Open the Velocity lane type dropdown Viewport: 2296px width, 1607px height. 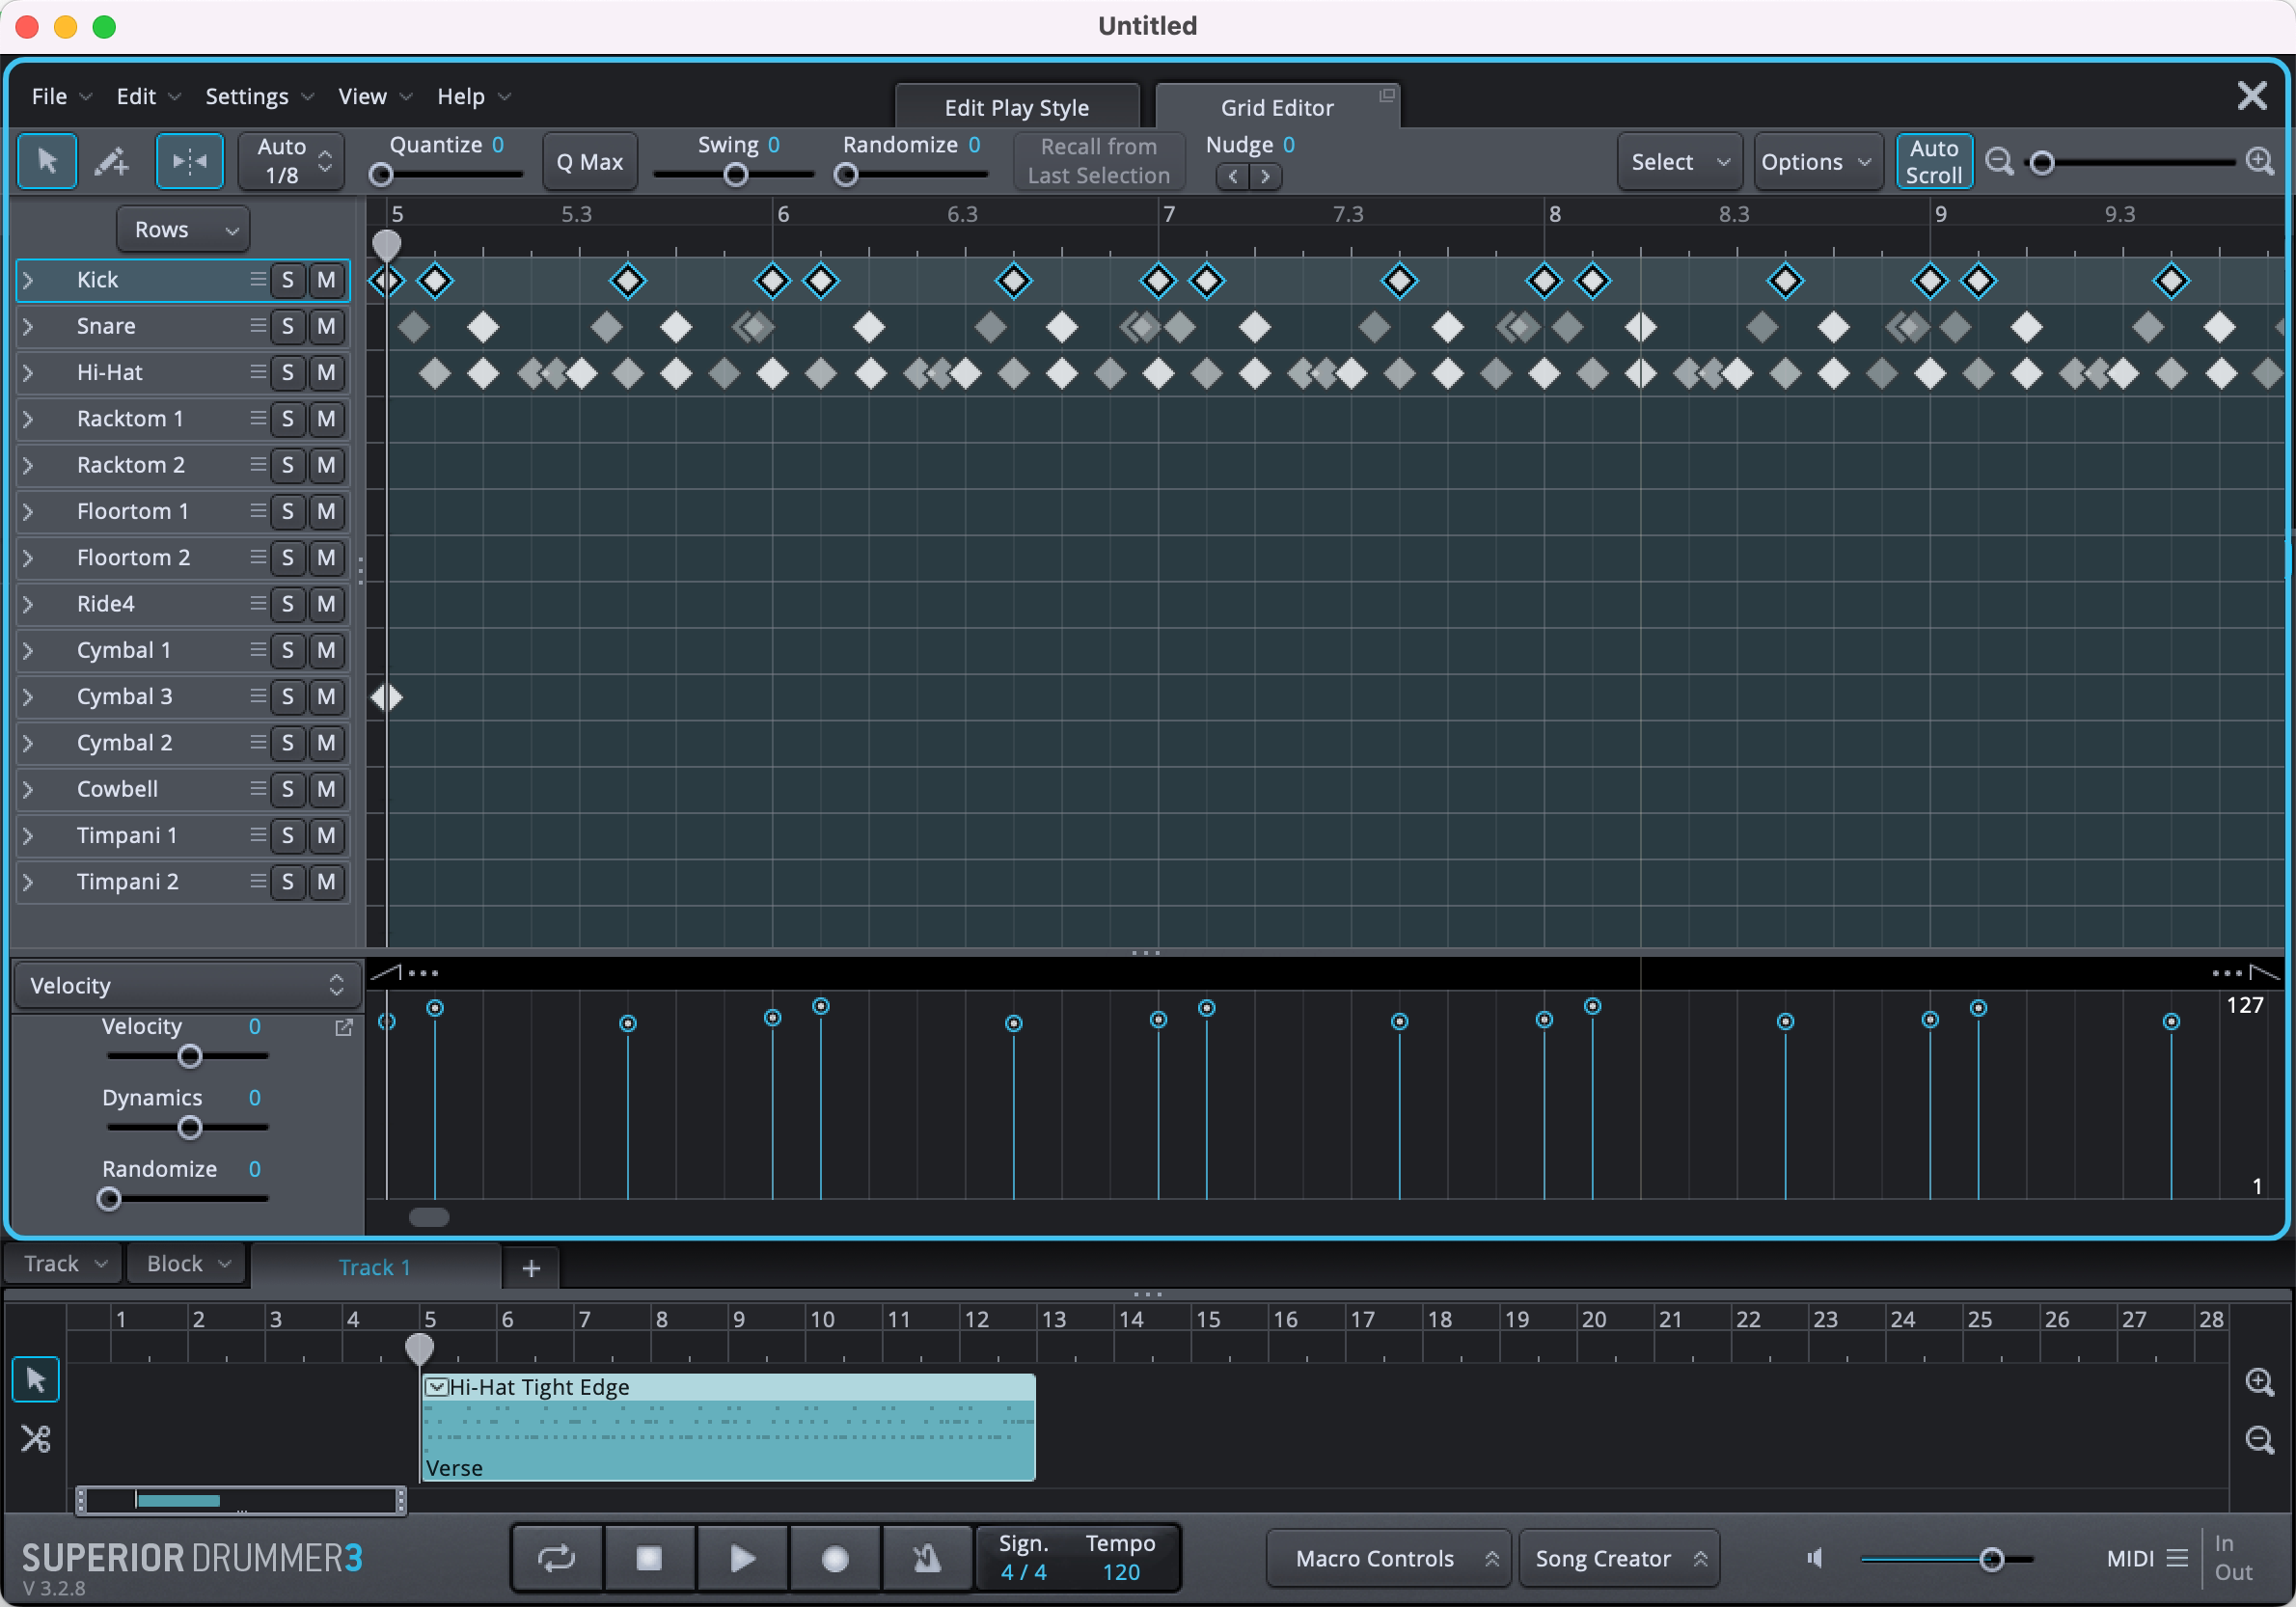(187, 986)
